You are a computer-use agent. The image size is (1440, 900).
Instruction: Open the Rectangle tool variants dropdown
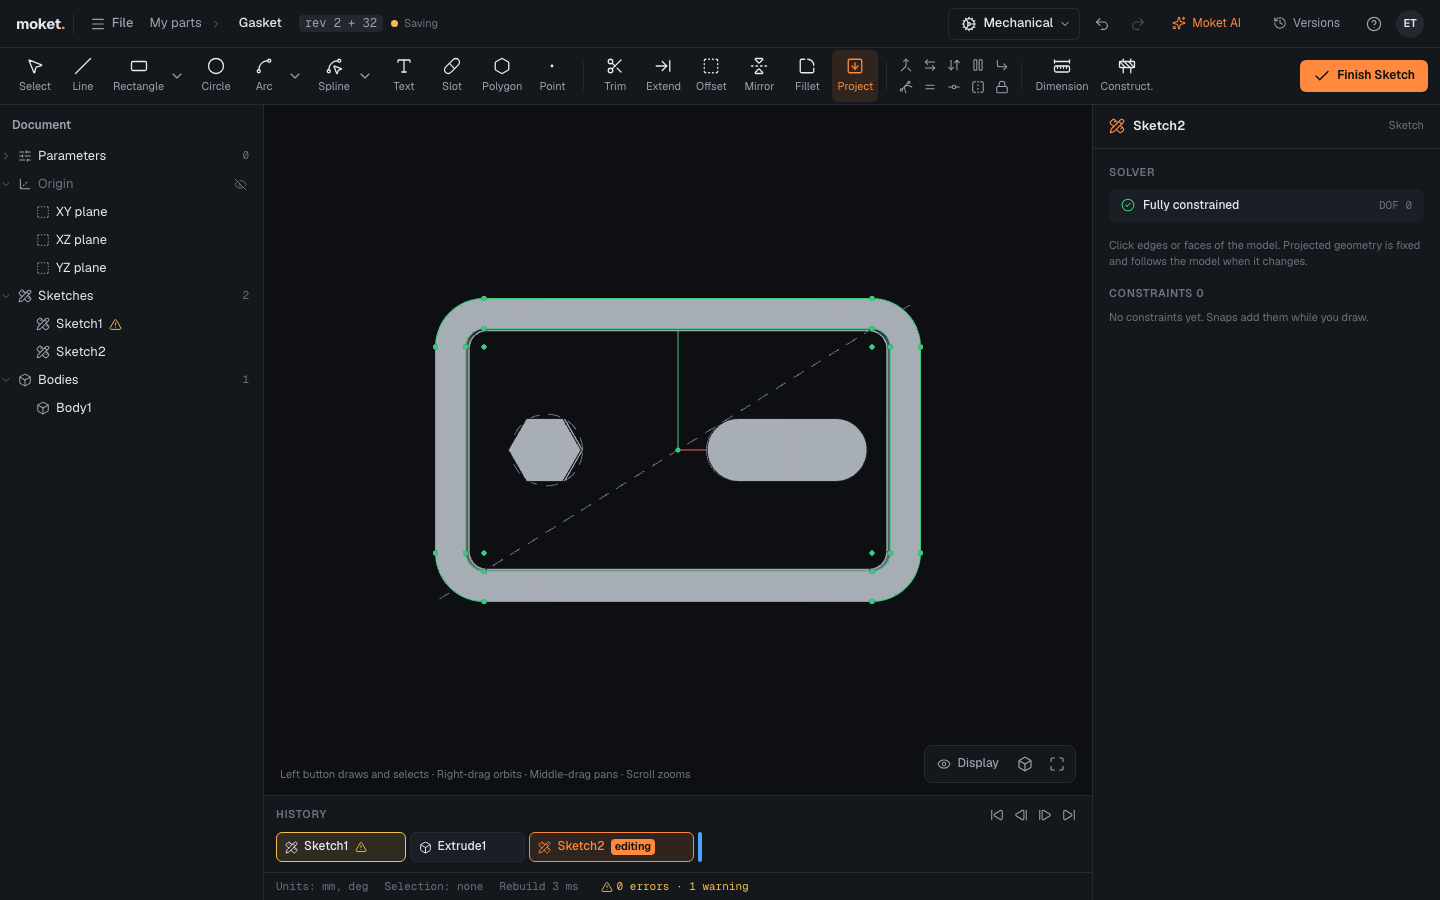pos(177,75)
